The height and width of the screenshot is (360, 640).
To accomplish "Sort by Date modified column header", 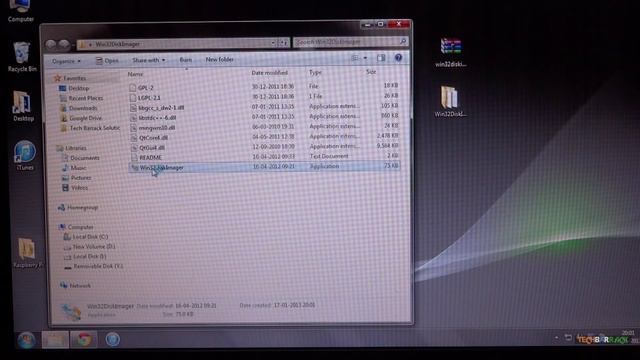I will [269, 73].
